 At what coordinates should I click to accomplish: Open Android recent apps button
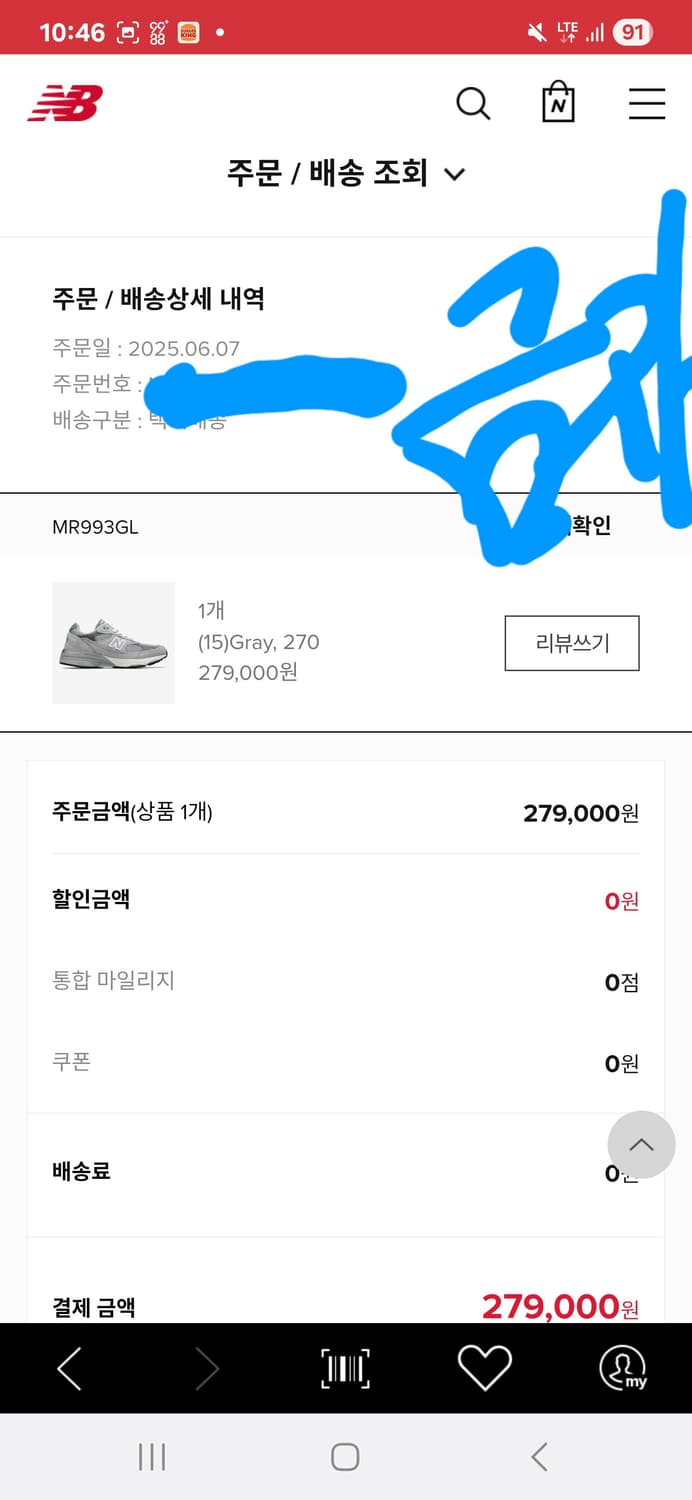pyautogui.click(x=152, y=1456)
